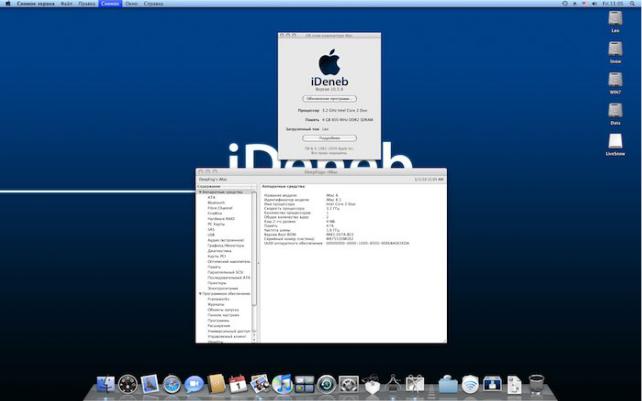Select Hardware RAID in the sidebar
Screen dimensions: 642x401
[x=221, y=219]
